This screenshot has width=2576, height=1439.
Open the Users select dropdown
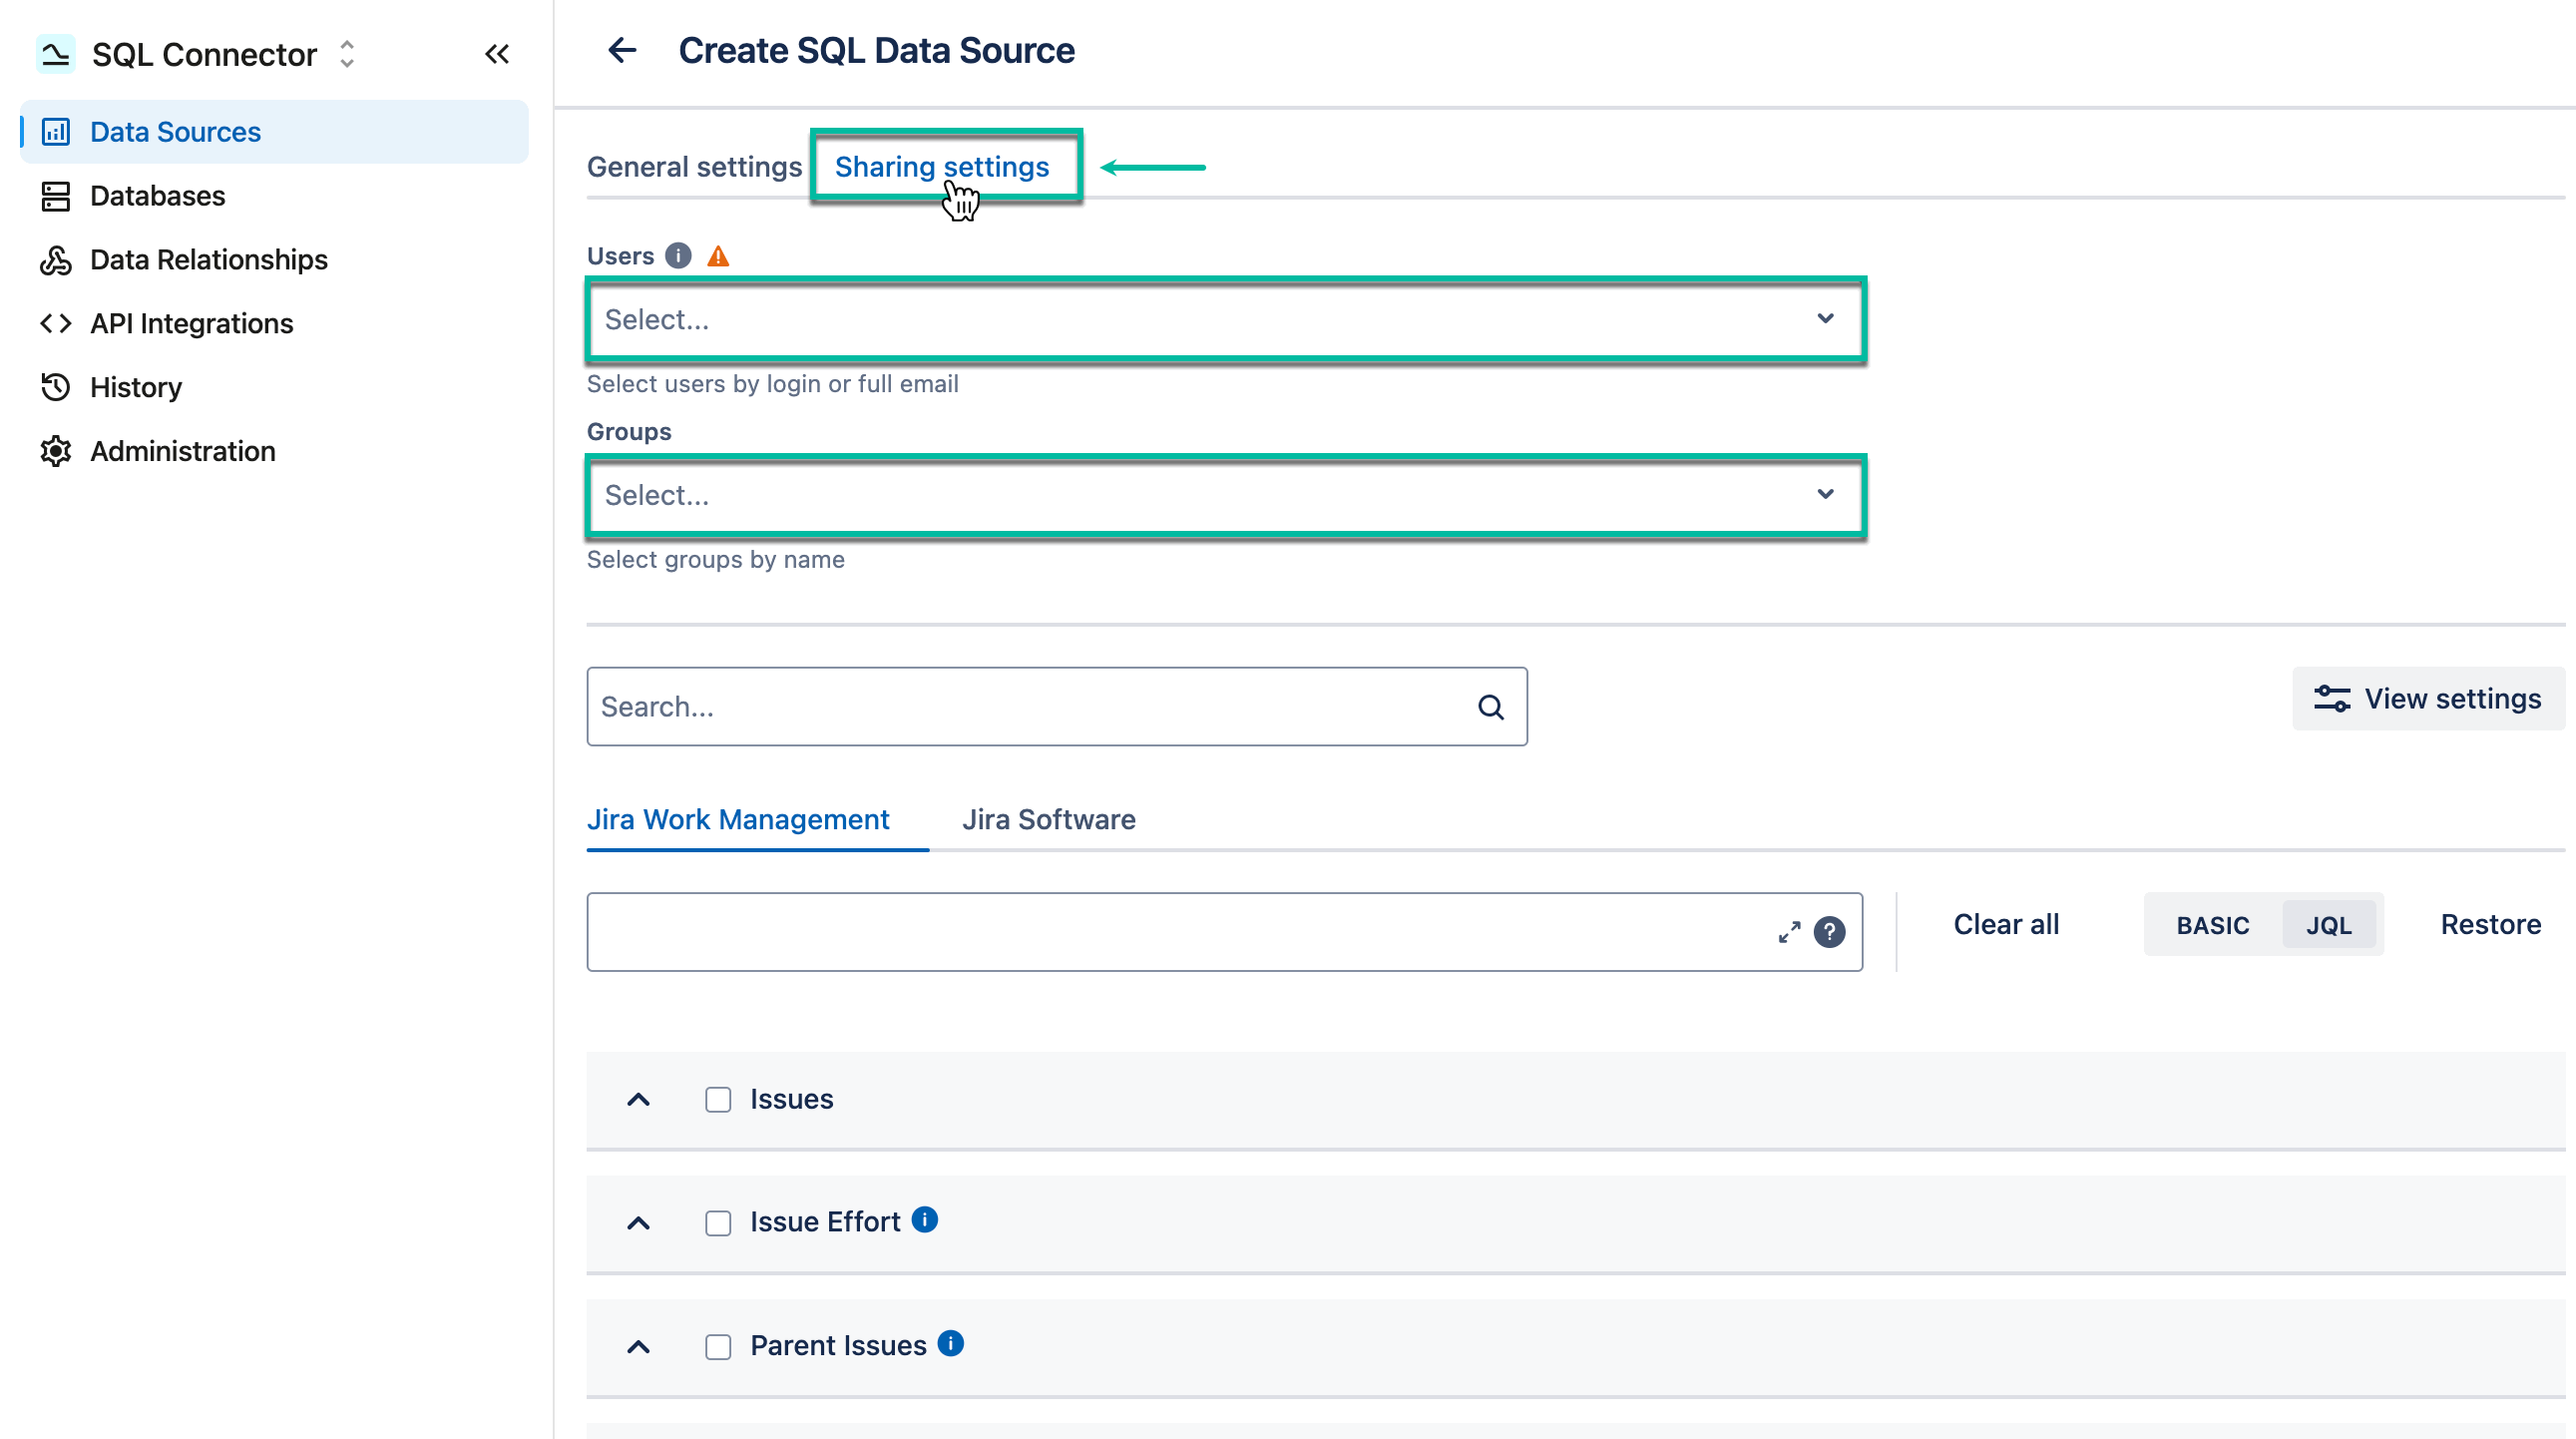click(1225, 320)
